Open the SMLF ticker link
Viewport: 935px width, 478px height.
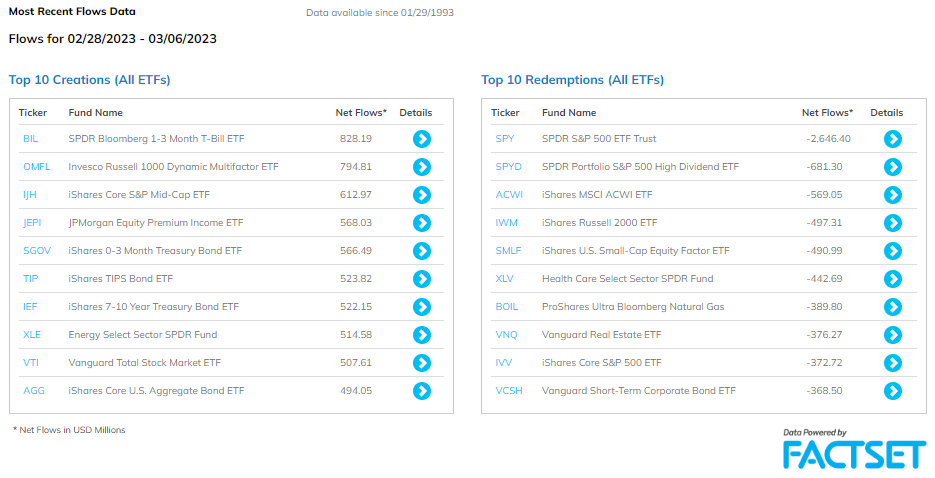pyautogui.click(x=508, y=250)
